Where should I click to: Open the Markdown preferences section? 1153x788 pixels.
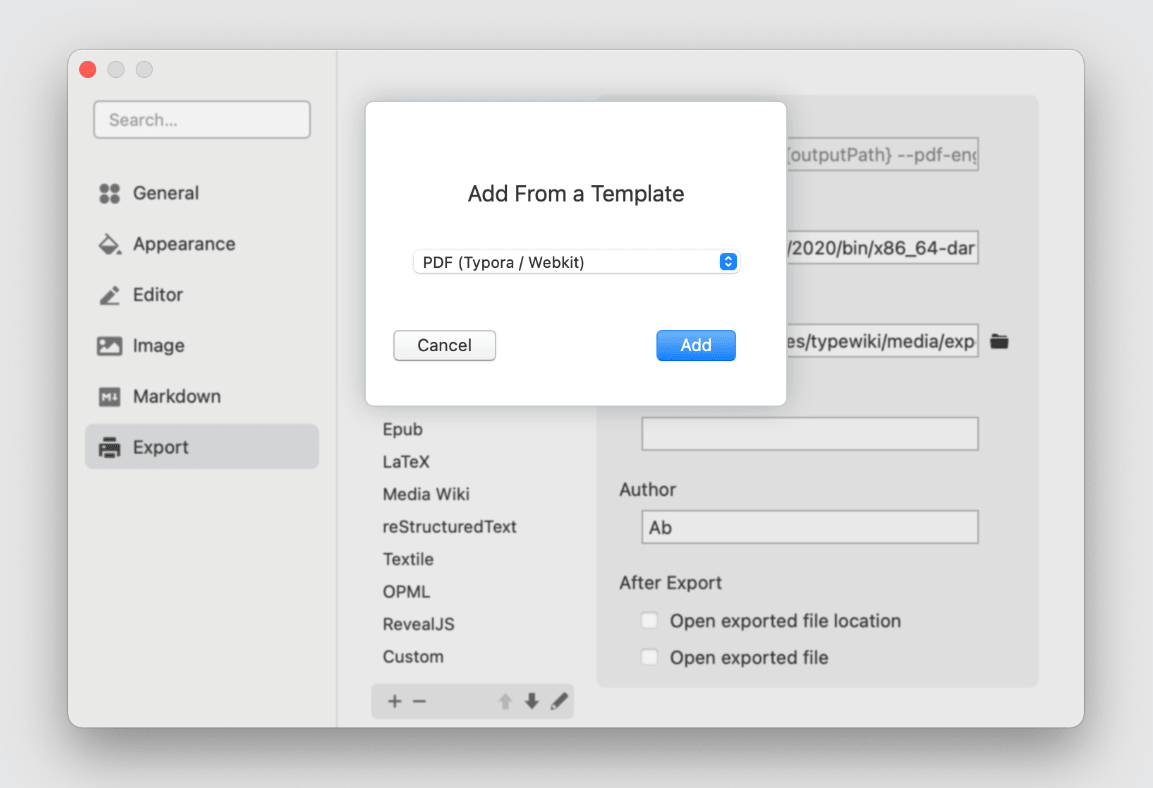click(176, 397)
